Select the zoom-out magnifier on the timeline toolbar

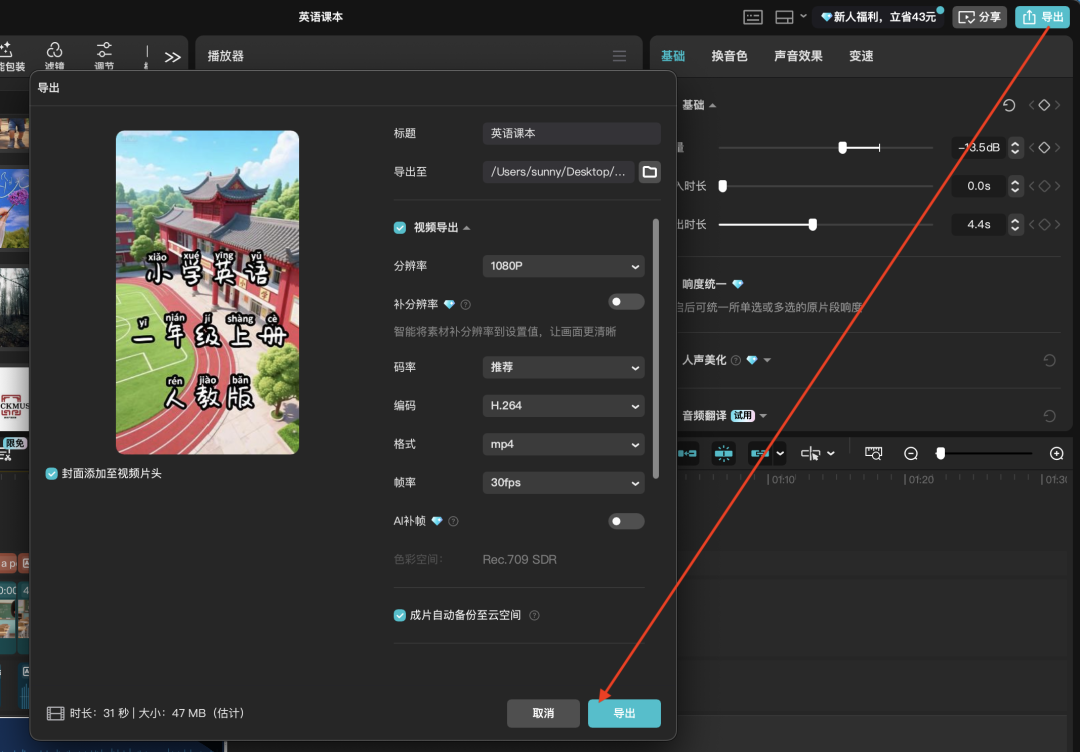(x=910, y=453)
